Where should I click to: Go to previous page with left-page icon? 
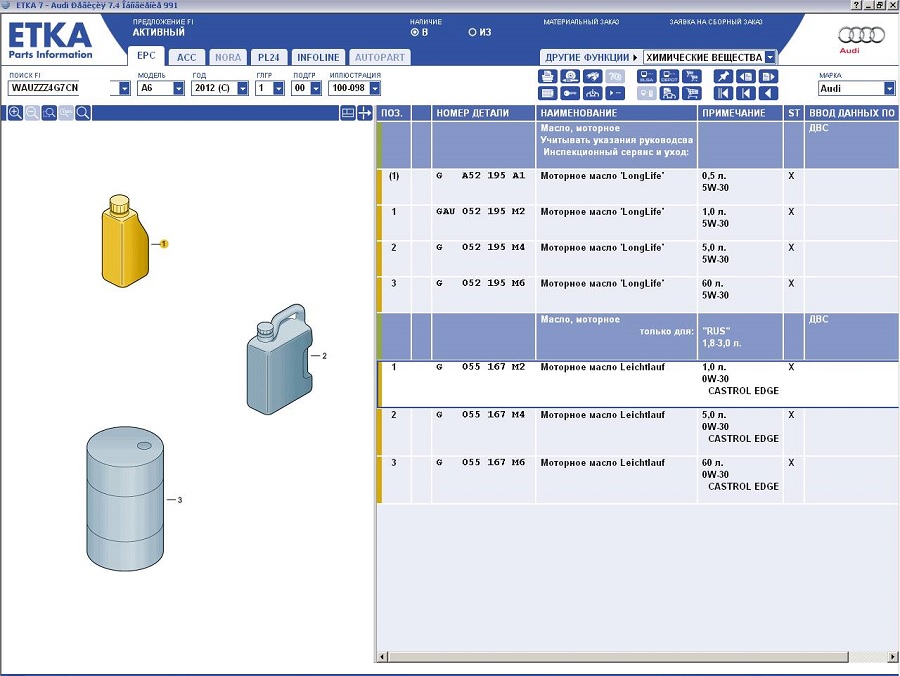click(746, 76)
